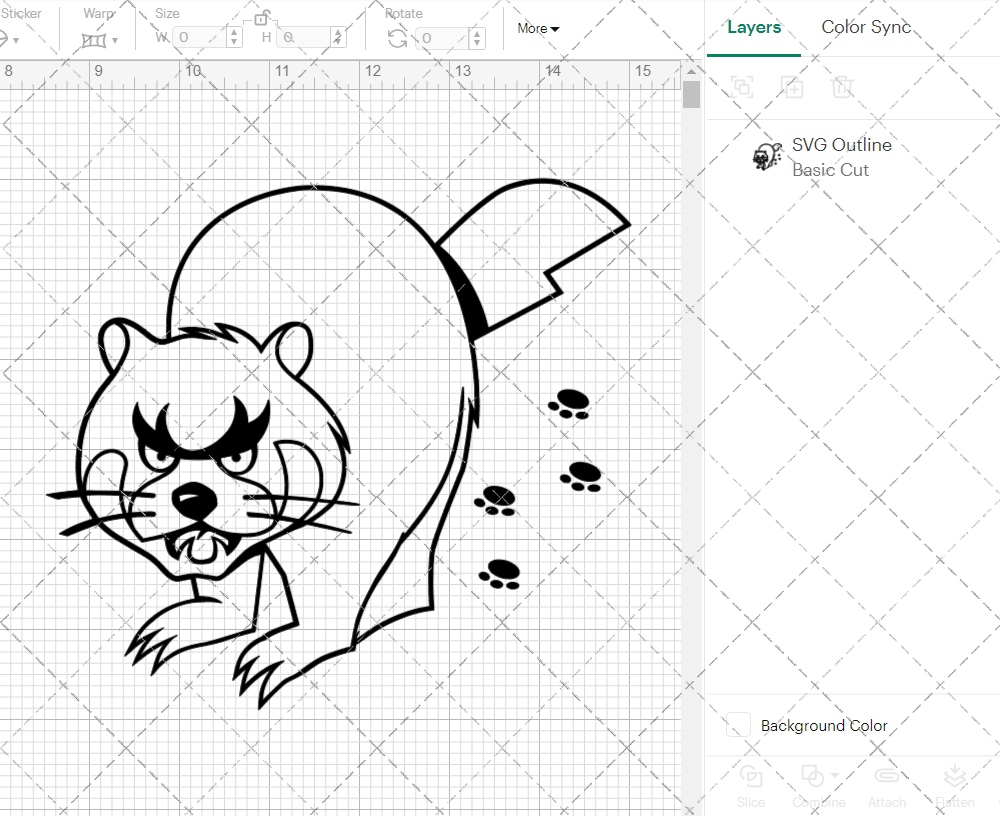
Task: Click the Flatten icon
Action: coord(954,777)
